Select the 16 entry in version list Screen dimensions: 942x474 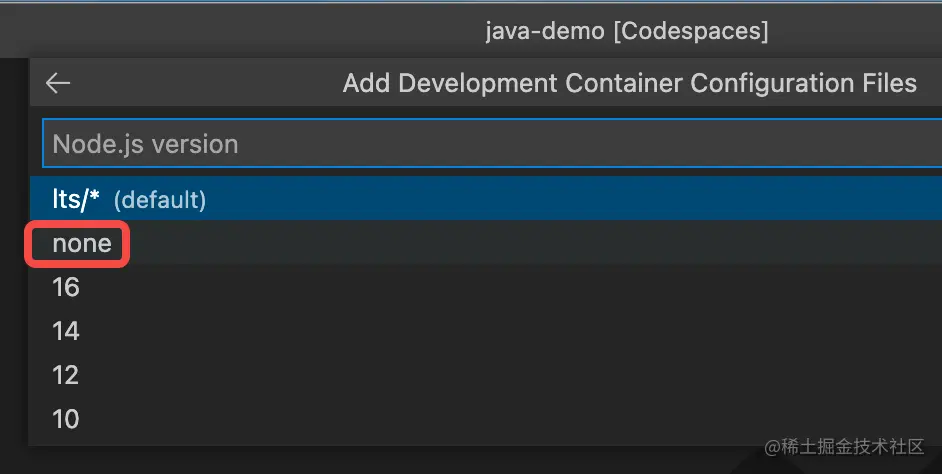(x=486, y=287)
